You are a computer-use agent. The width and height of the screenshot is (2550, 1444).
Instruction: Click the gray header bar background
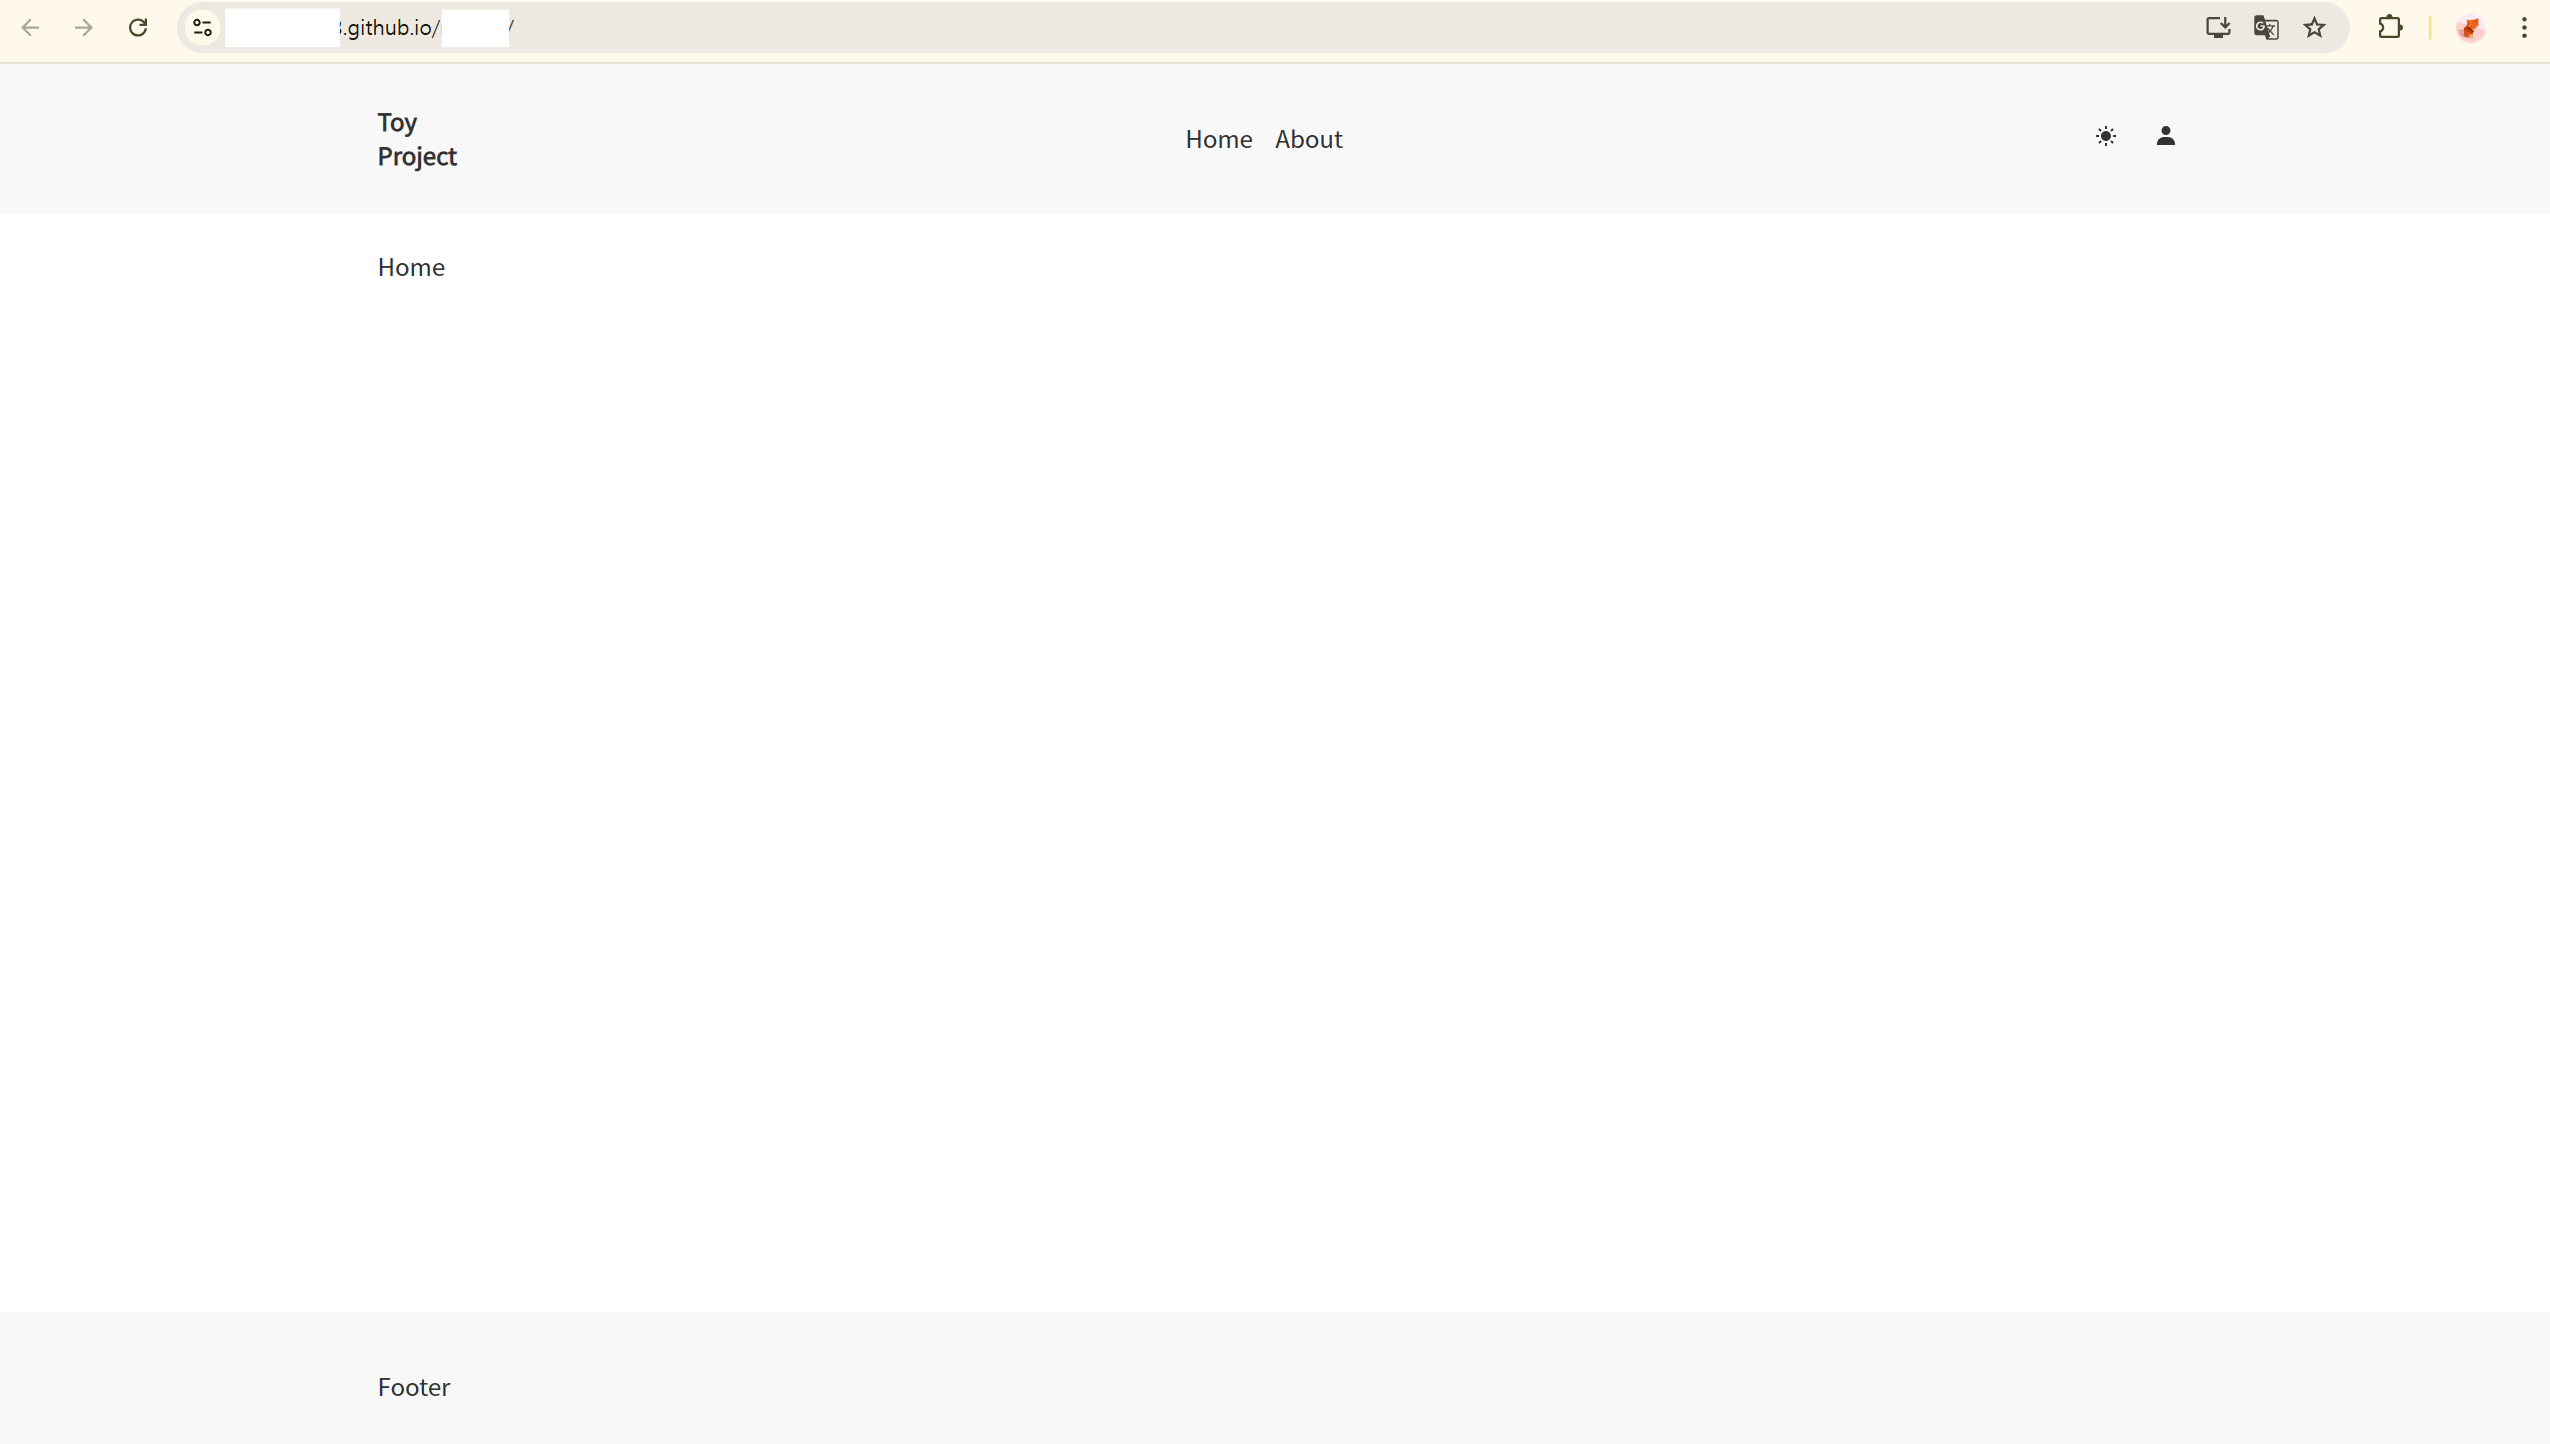(800, 139)
